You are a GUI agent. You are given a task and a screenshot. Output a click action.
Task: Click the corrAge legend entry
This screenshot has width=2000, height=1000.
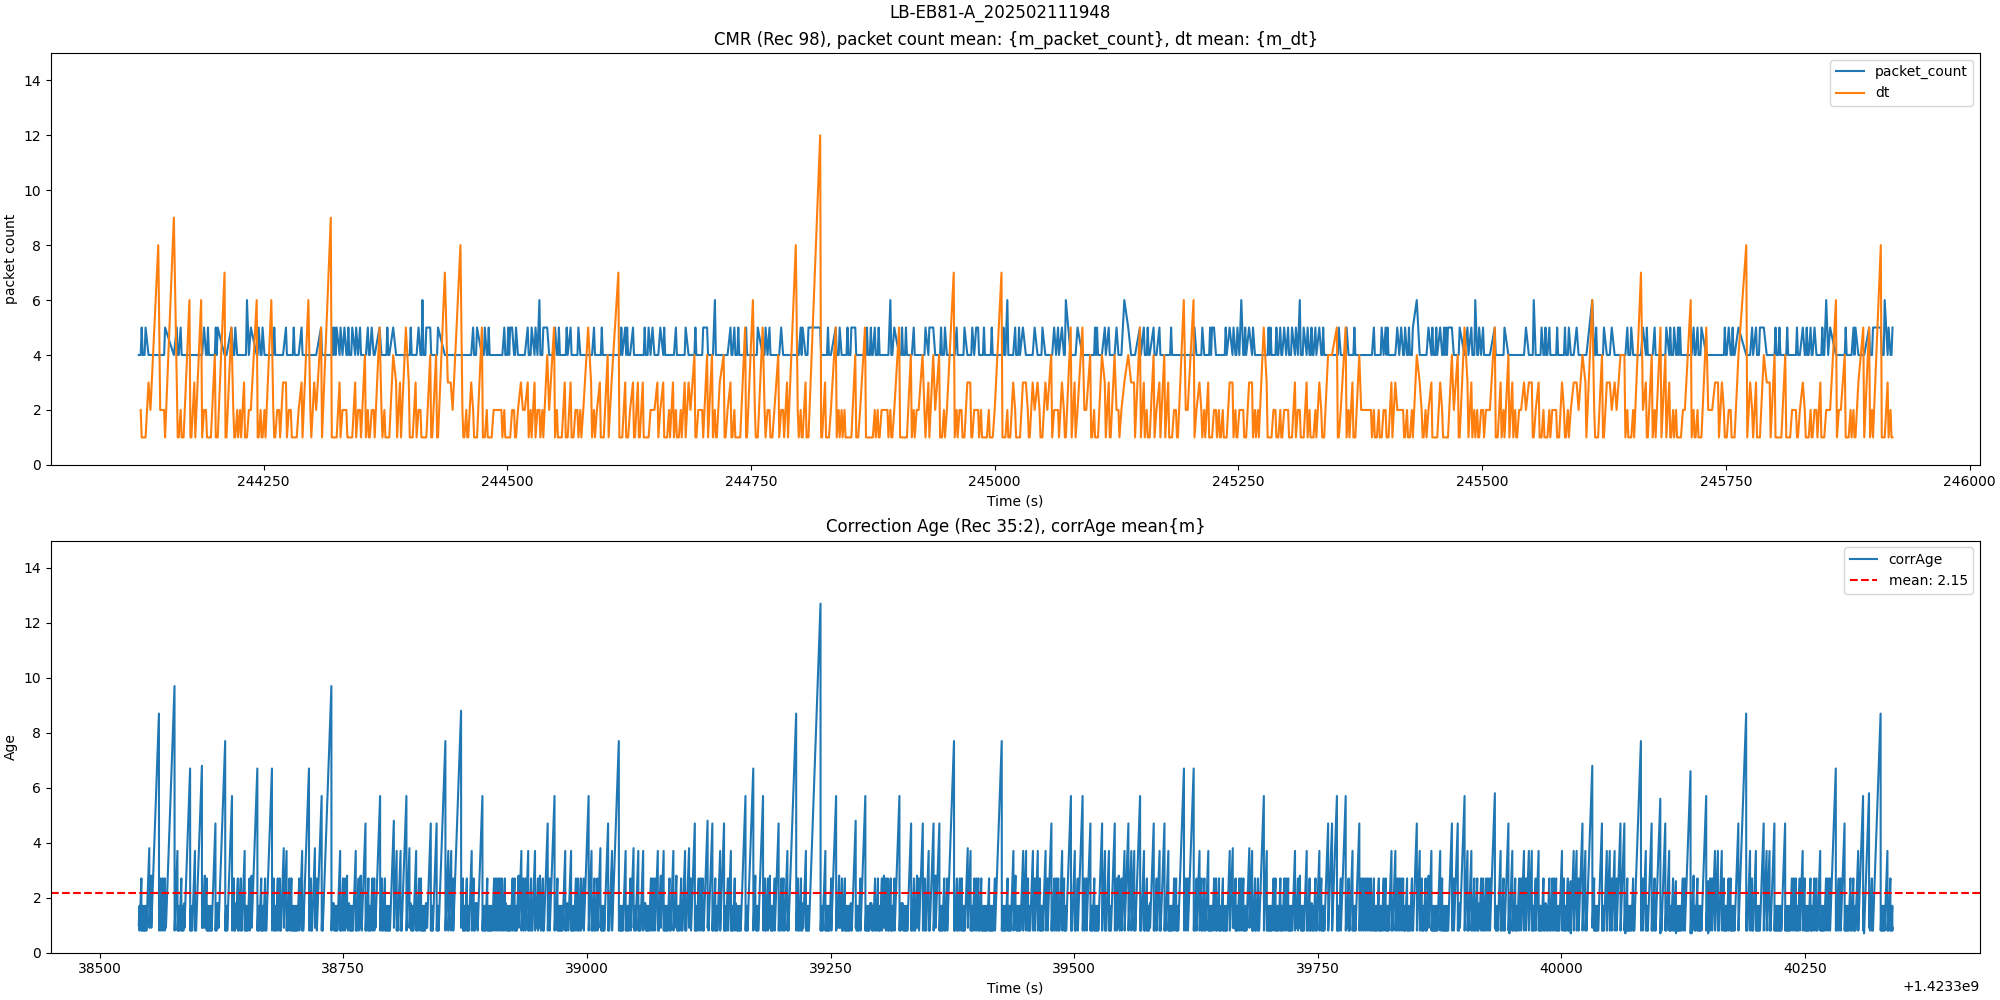(x=1914, y=559)
